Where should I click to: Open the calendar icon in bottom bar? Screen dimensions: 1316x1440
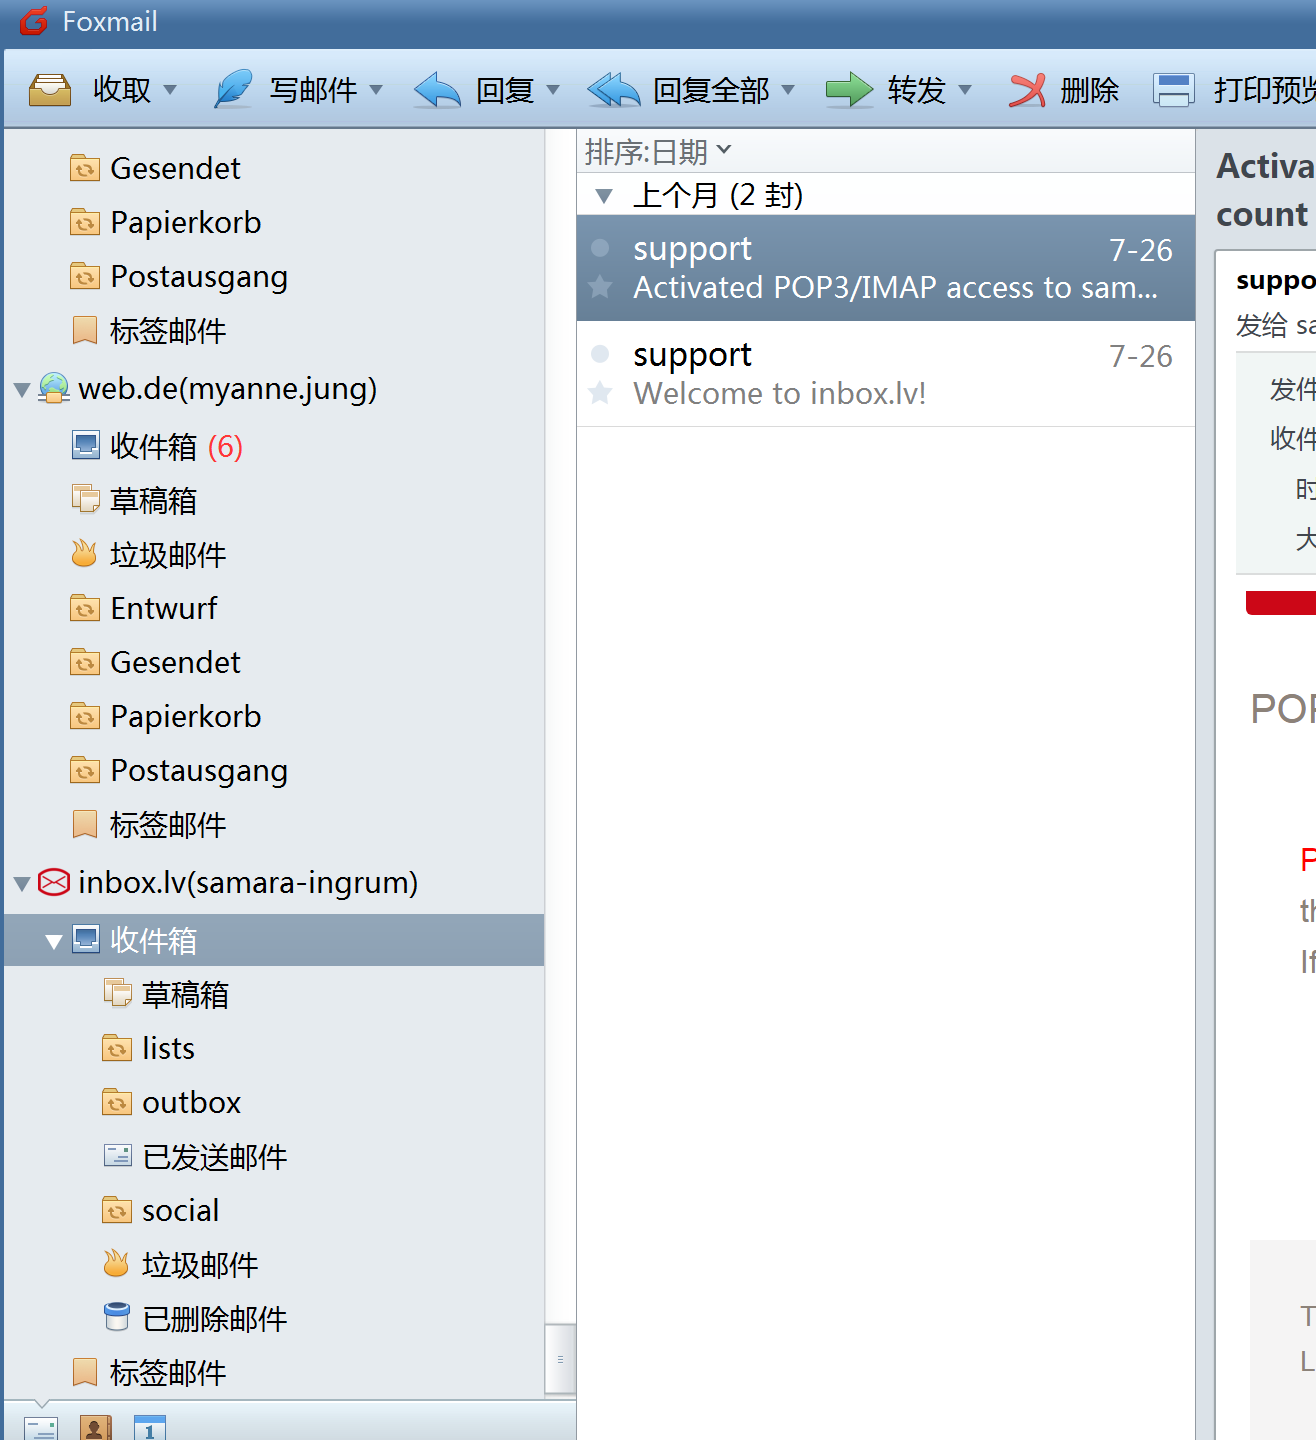coord(149,1428)
